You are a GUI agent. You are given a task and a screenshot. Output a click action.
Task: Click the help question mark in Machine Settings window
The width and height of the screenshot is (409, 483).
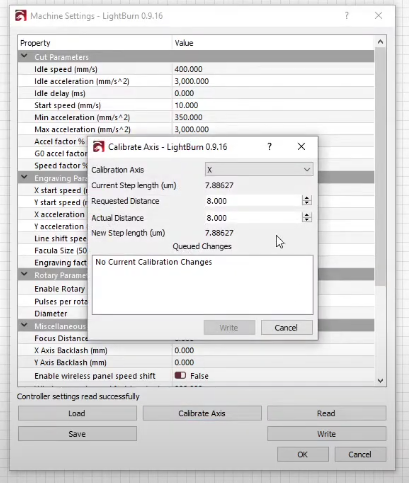(347, 16)
